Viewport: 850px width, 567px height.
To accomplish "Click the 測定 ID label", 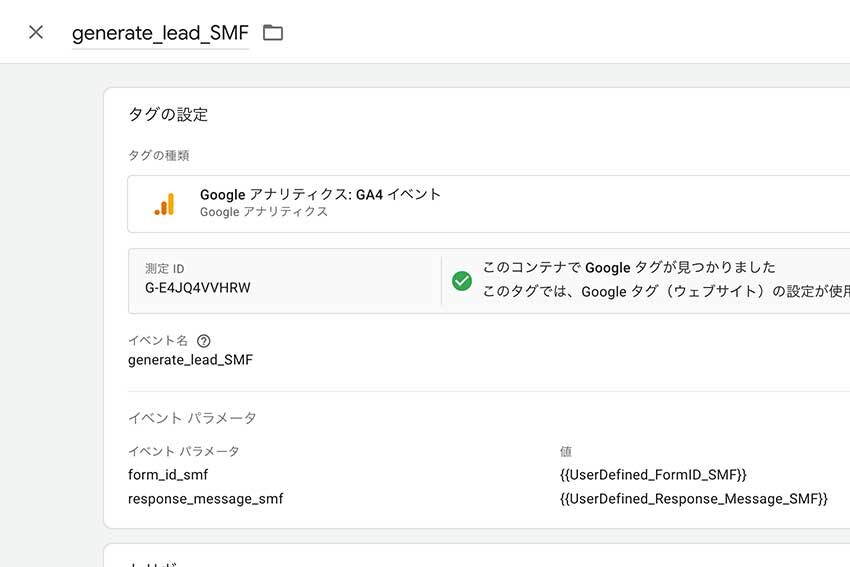I will [164, 268].
